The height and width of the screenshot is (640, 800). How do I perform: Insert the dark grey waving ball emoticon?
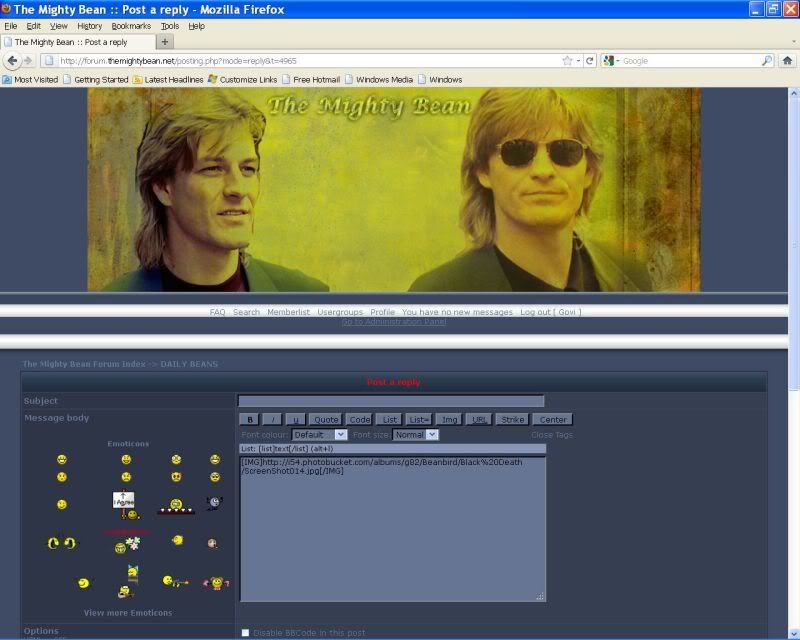pyautogui.click(x=214, y=503)
